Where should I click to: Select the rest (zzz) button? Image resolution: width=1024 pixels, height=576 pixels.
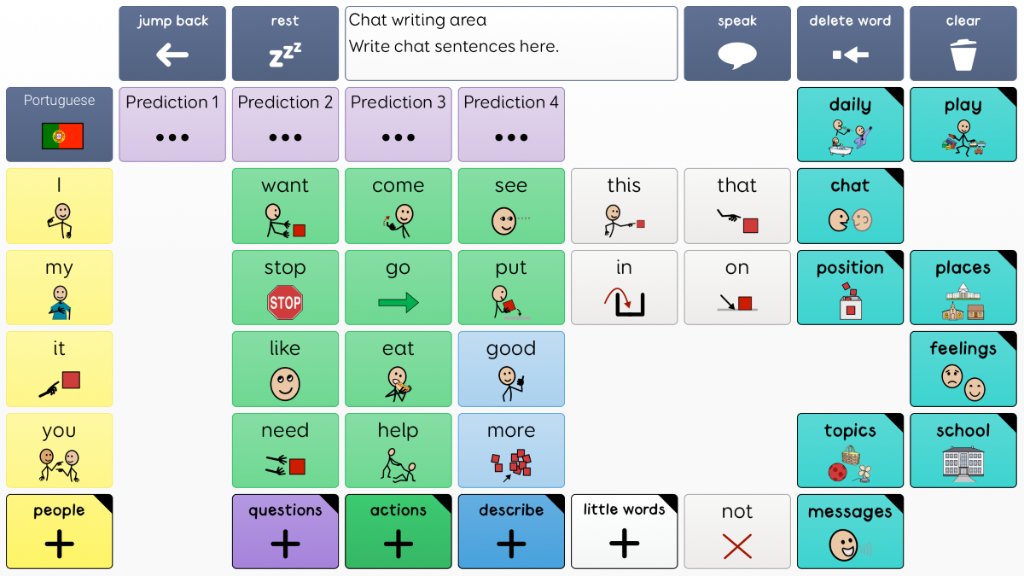[x=285, y=44]
